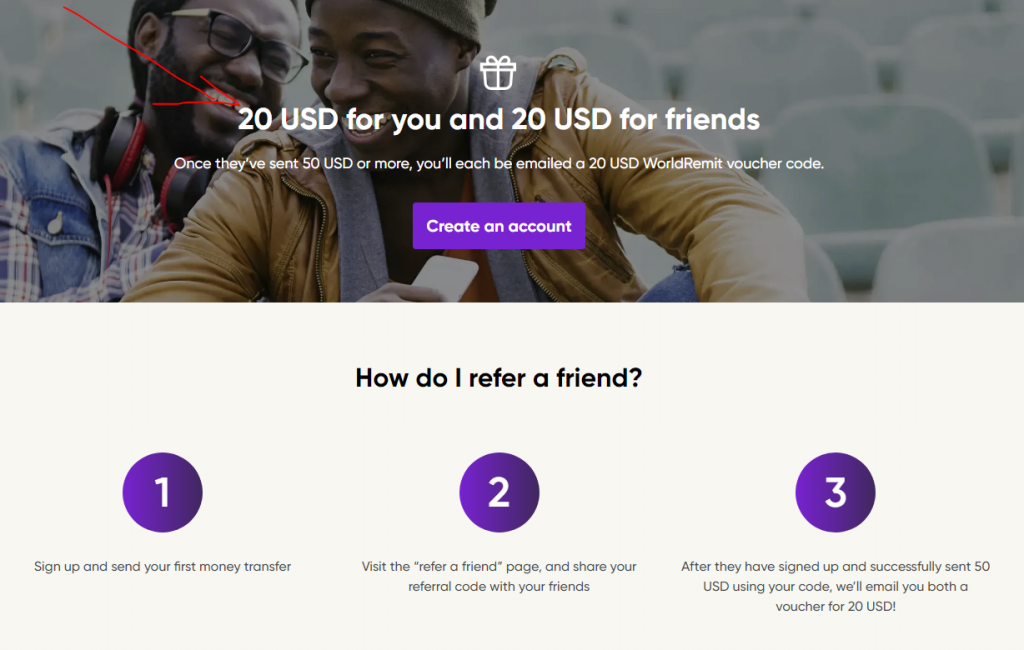Image resolution: width=1024 pixels, height=650 pixels.
Task: Select the purple circle numbered 1
Action: 162,492
